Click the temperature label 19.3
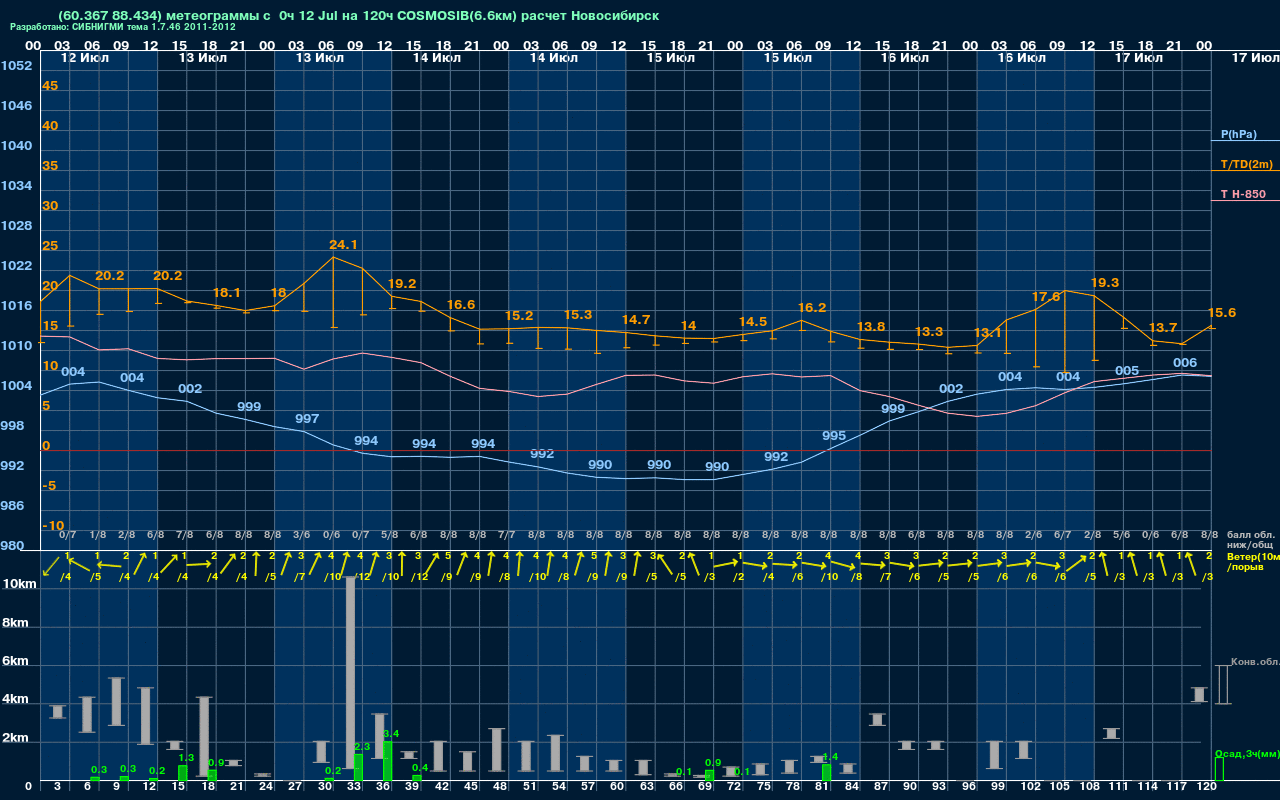Screen dimensions: 1280x800 (1105, 283)
